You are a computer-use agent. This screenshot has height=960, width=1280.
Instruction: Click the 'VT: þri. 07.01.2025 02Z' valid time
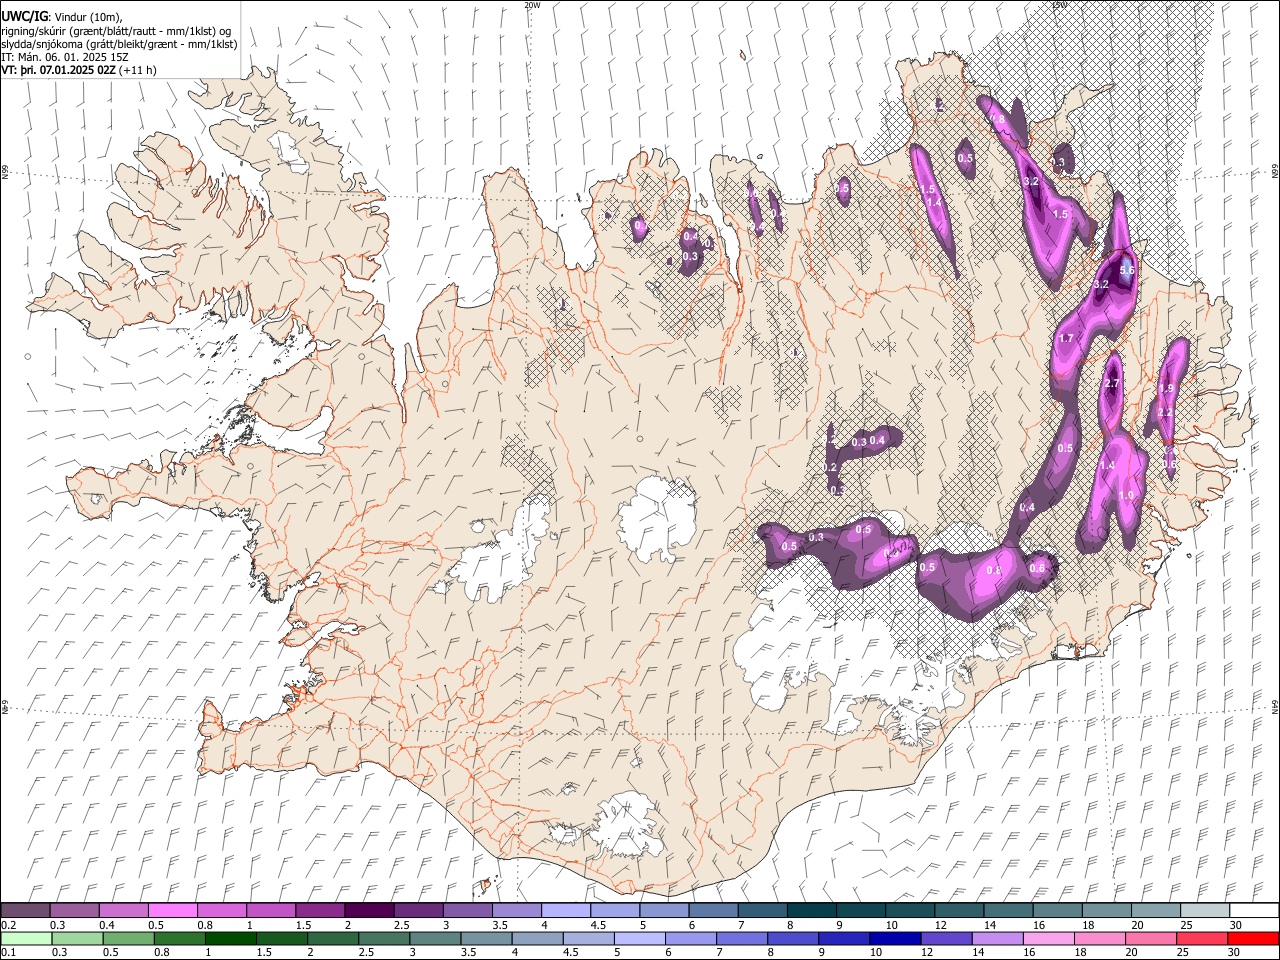(58, 70)
